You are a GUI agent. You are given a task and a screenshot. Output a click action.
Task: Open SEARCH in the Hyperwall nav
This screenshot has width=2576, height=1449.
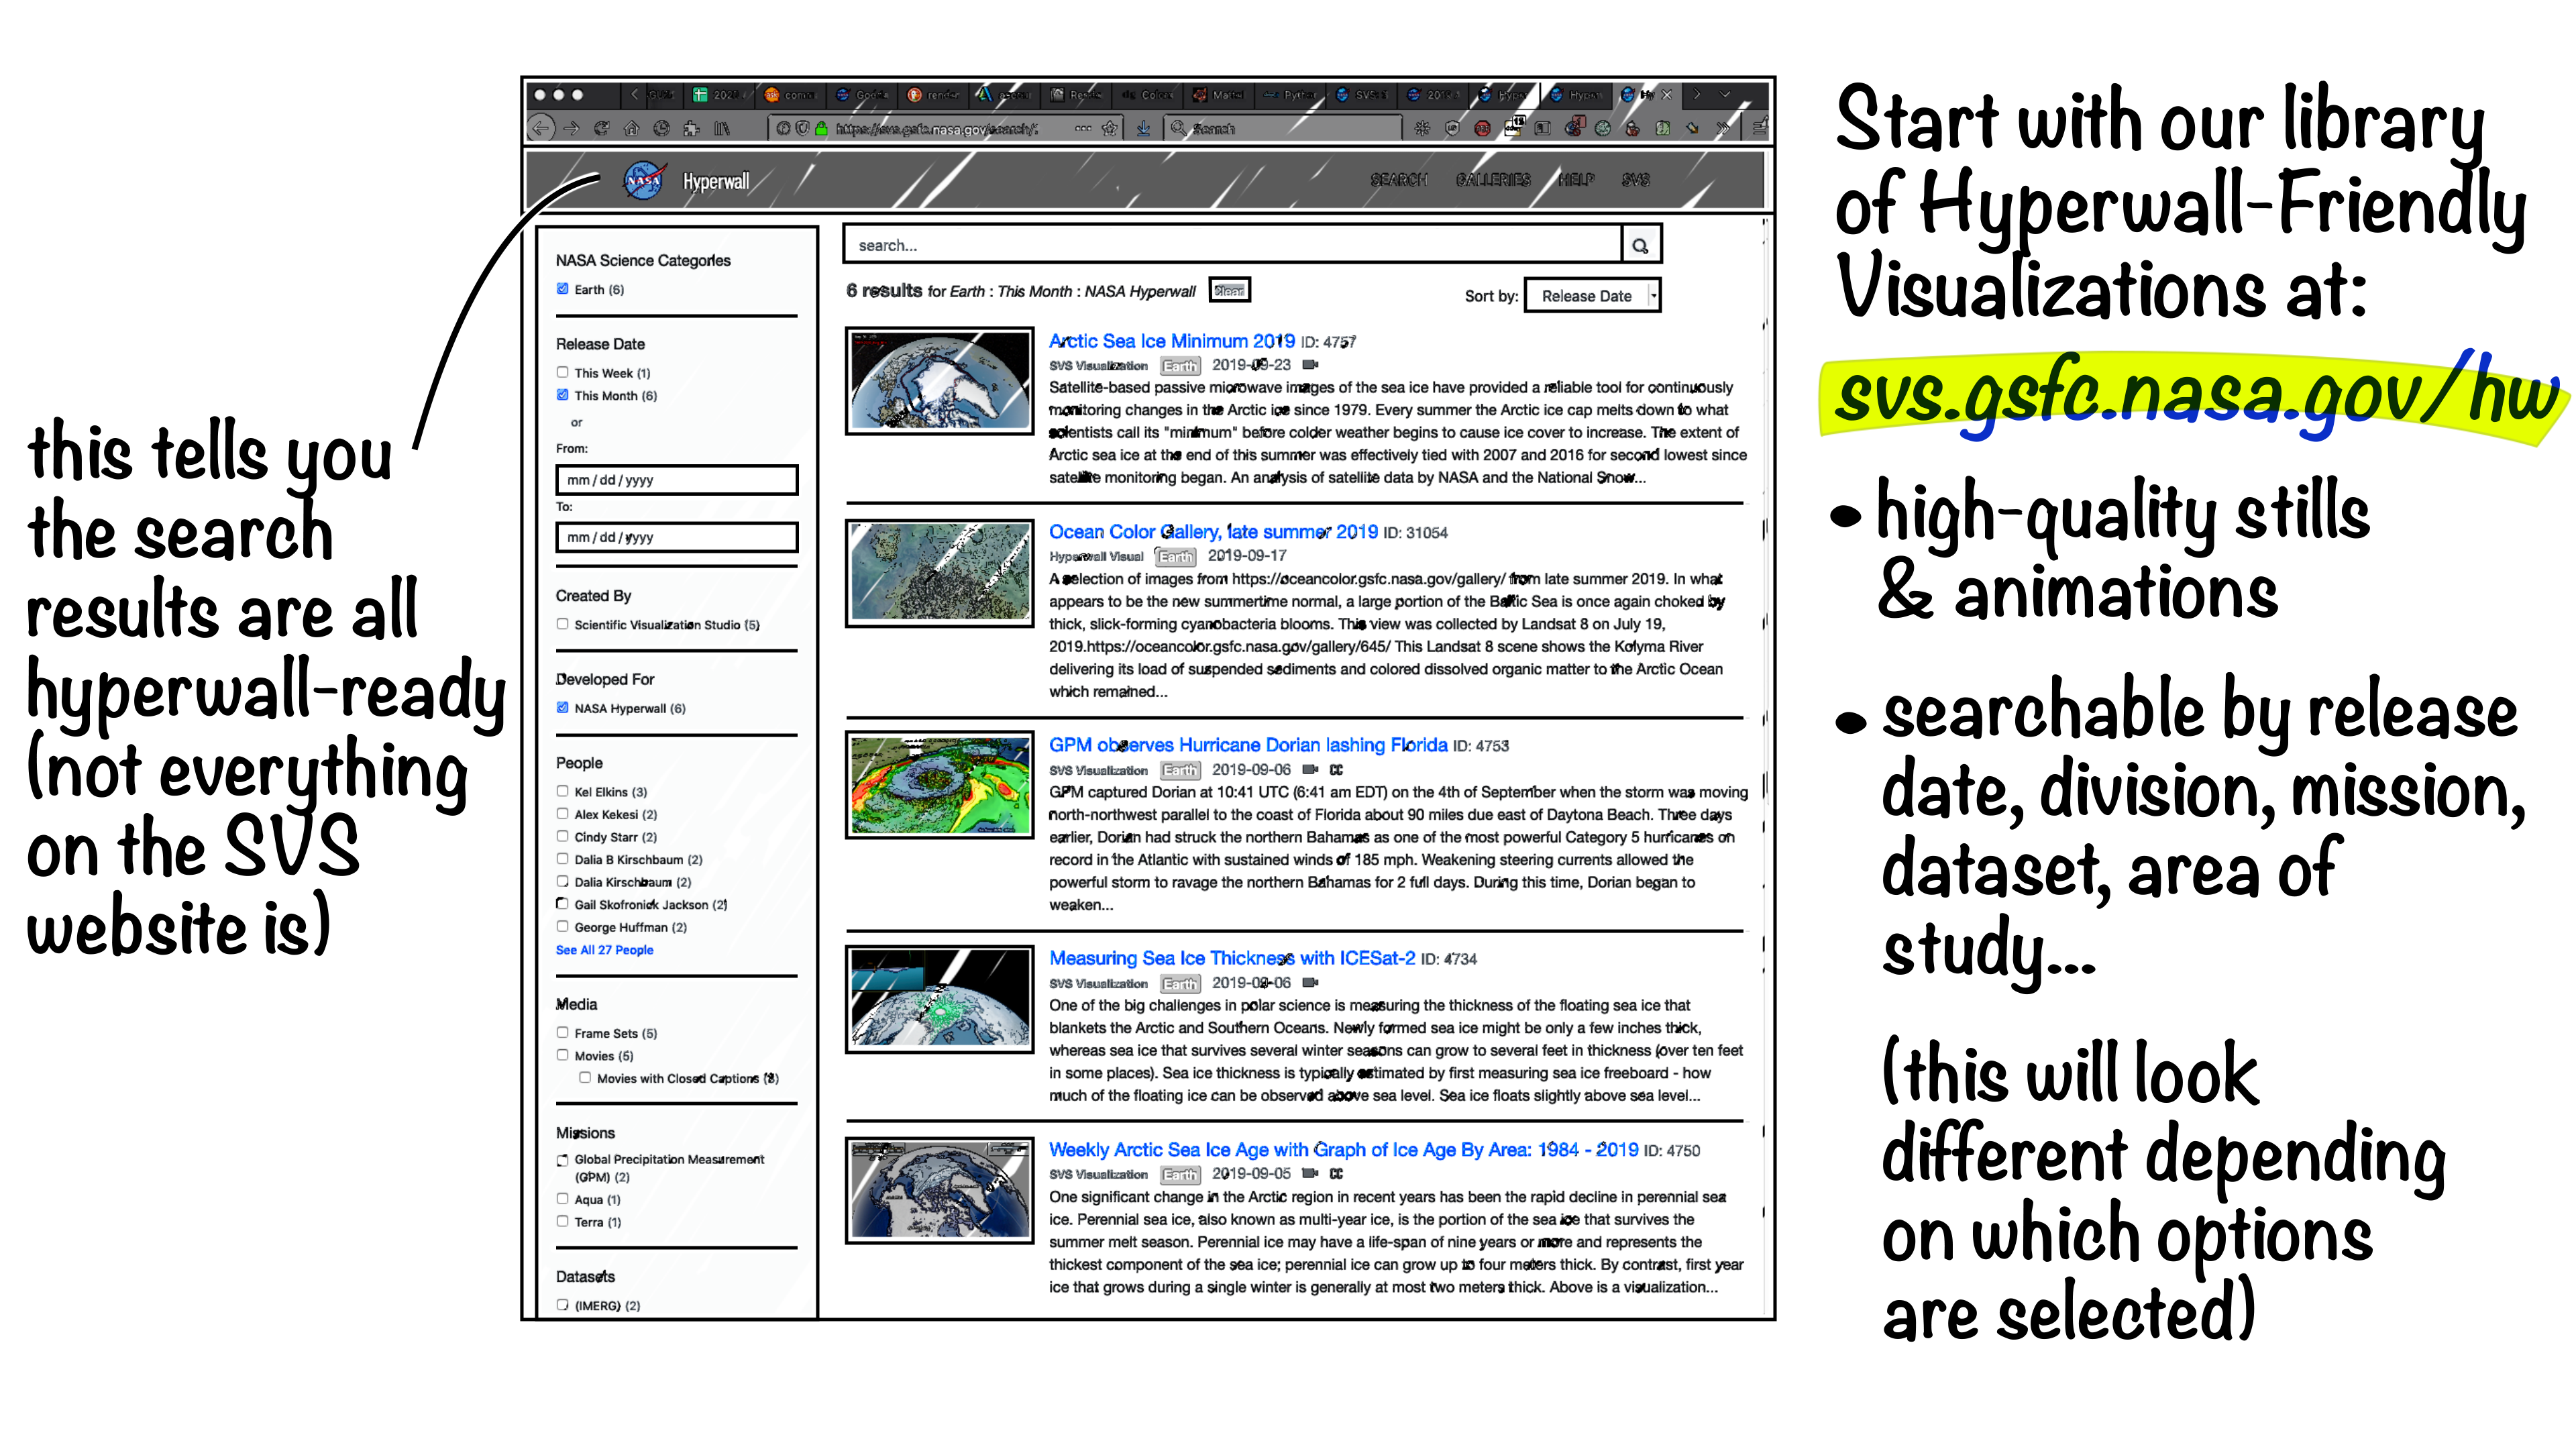tap(1398, 180)
